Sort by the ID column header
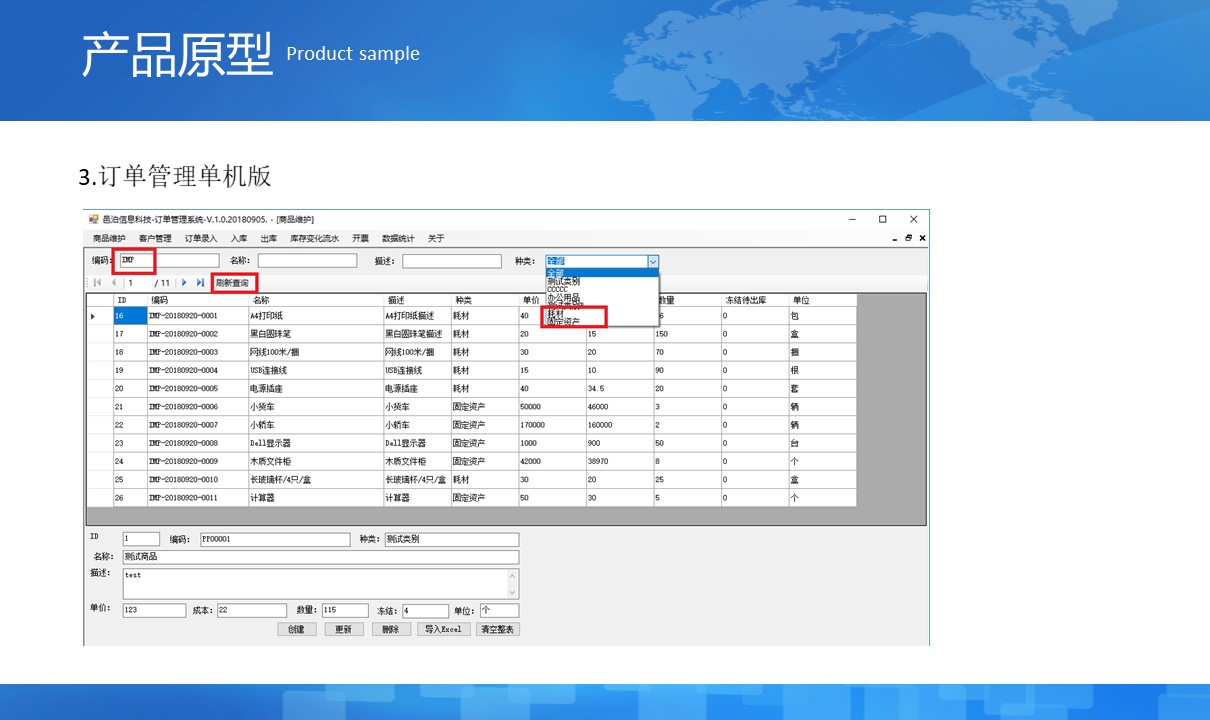1210x720 pixels. pos(130,300)
